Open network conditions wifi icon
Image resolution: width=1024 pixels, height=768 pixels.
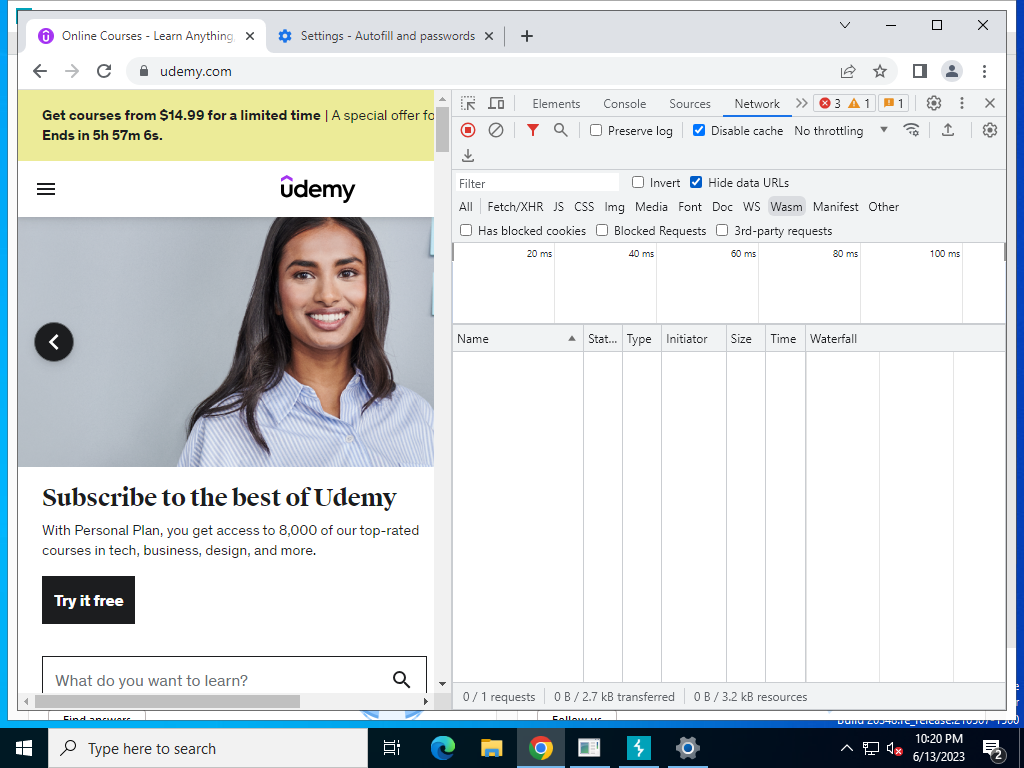912,130
